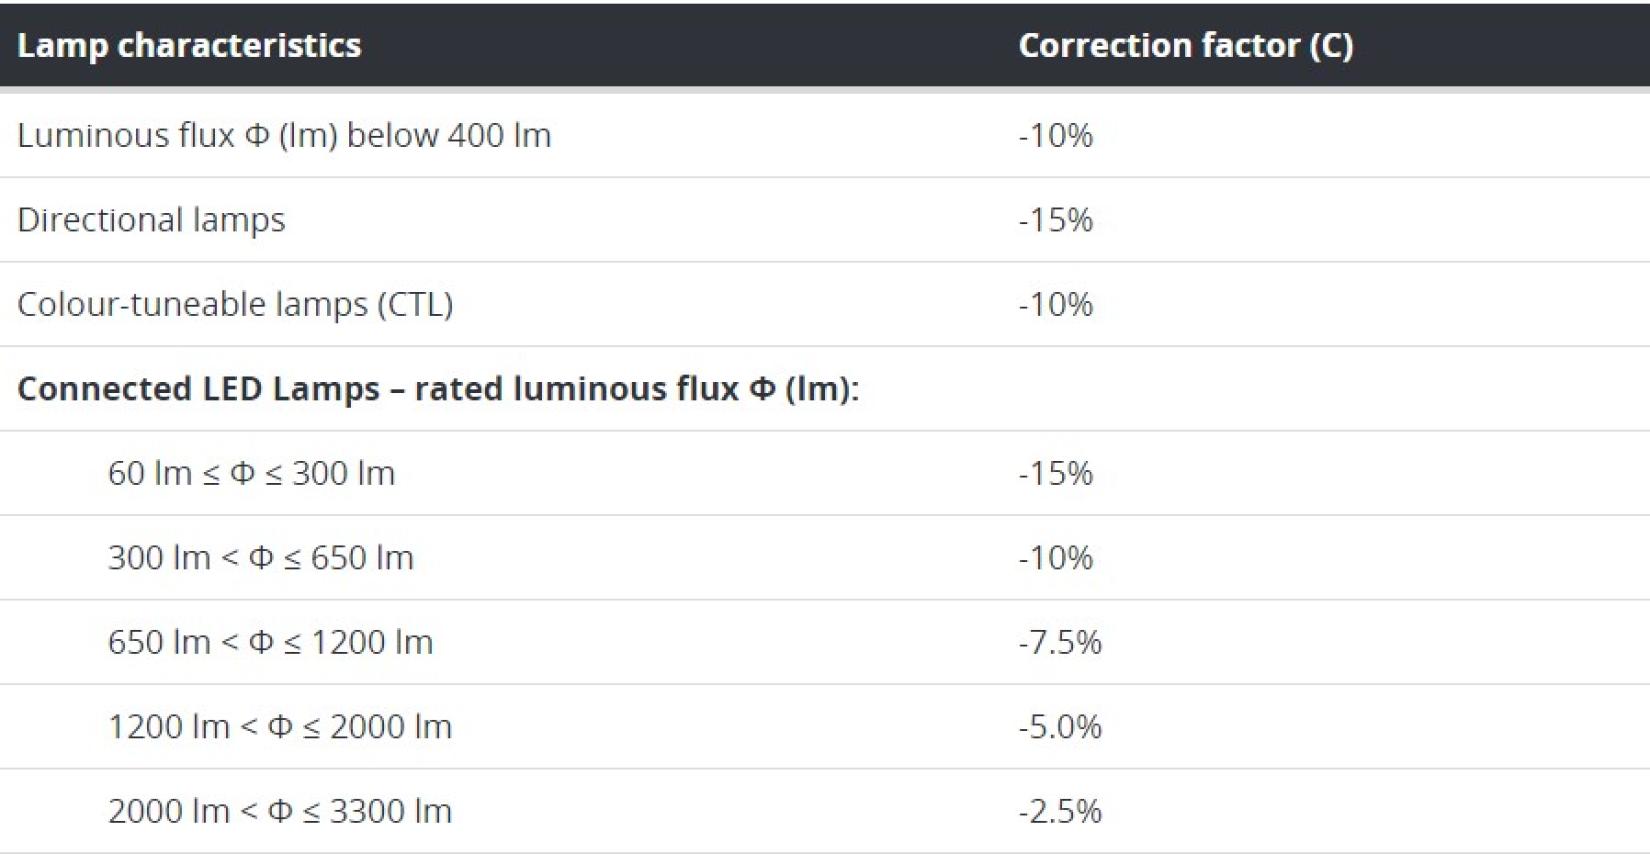1650x854 pixels.
Task: Select the "Directional lamps" row label
Action: click(151, 220)
